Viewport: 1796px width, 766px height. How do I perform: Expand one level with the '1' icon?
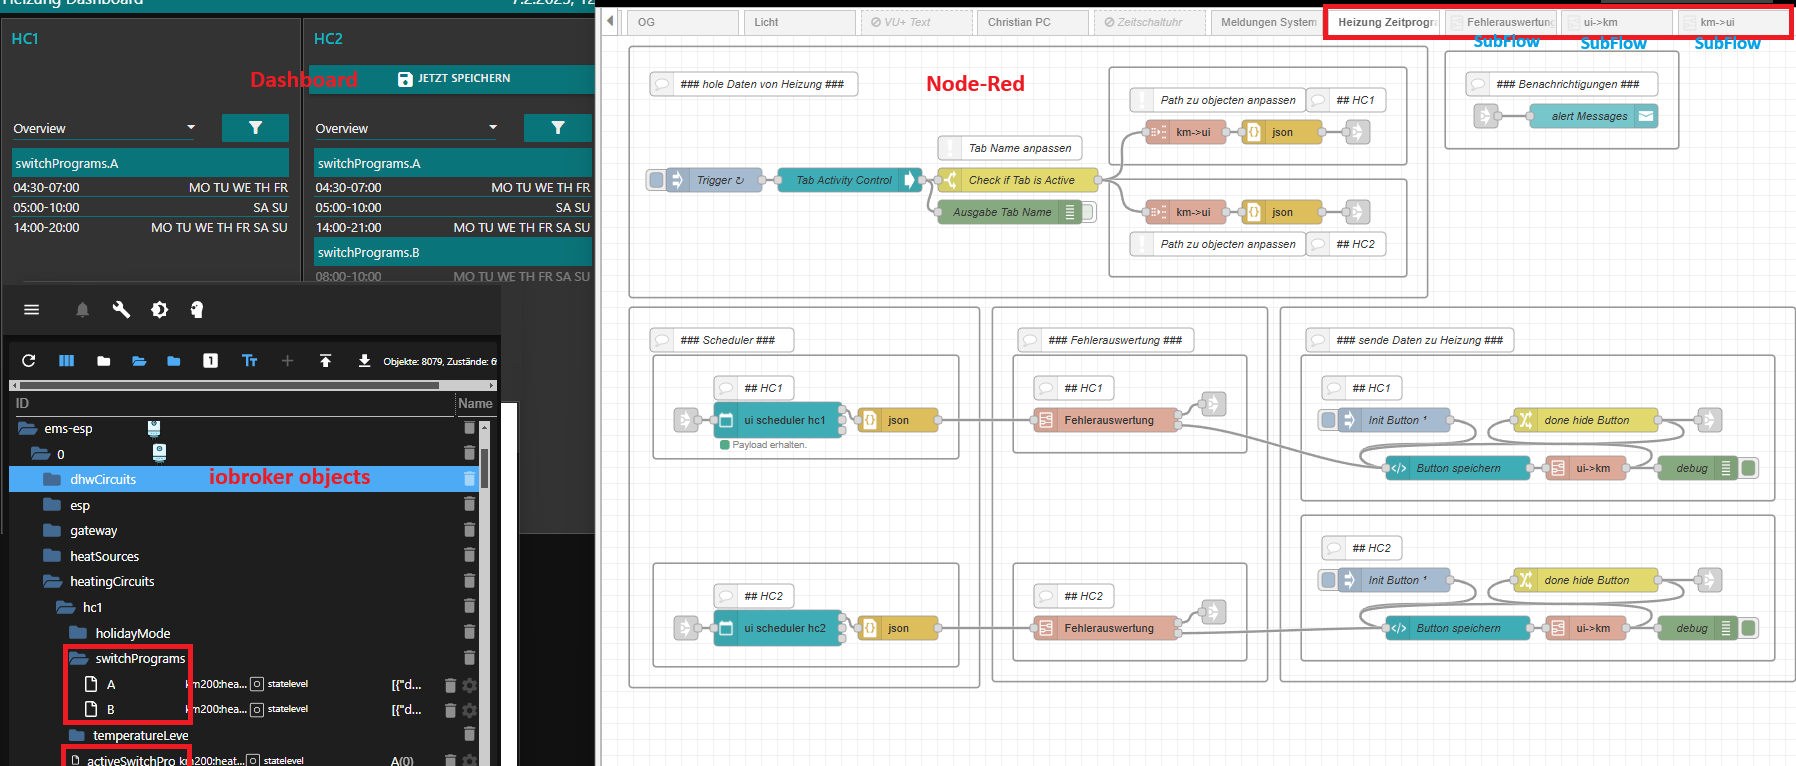coord(211,361)
